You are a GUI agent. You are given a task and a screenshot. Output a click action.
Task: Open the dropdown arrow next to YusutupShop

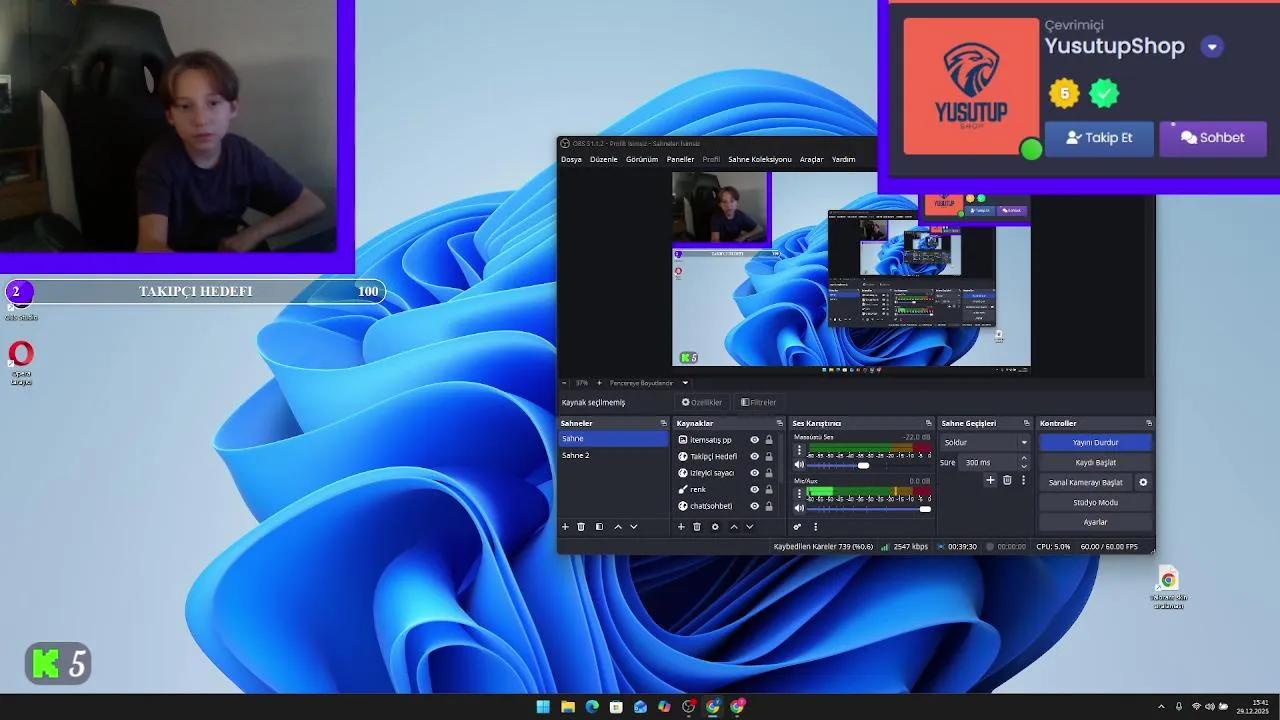point(1212,46)
